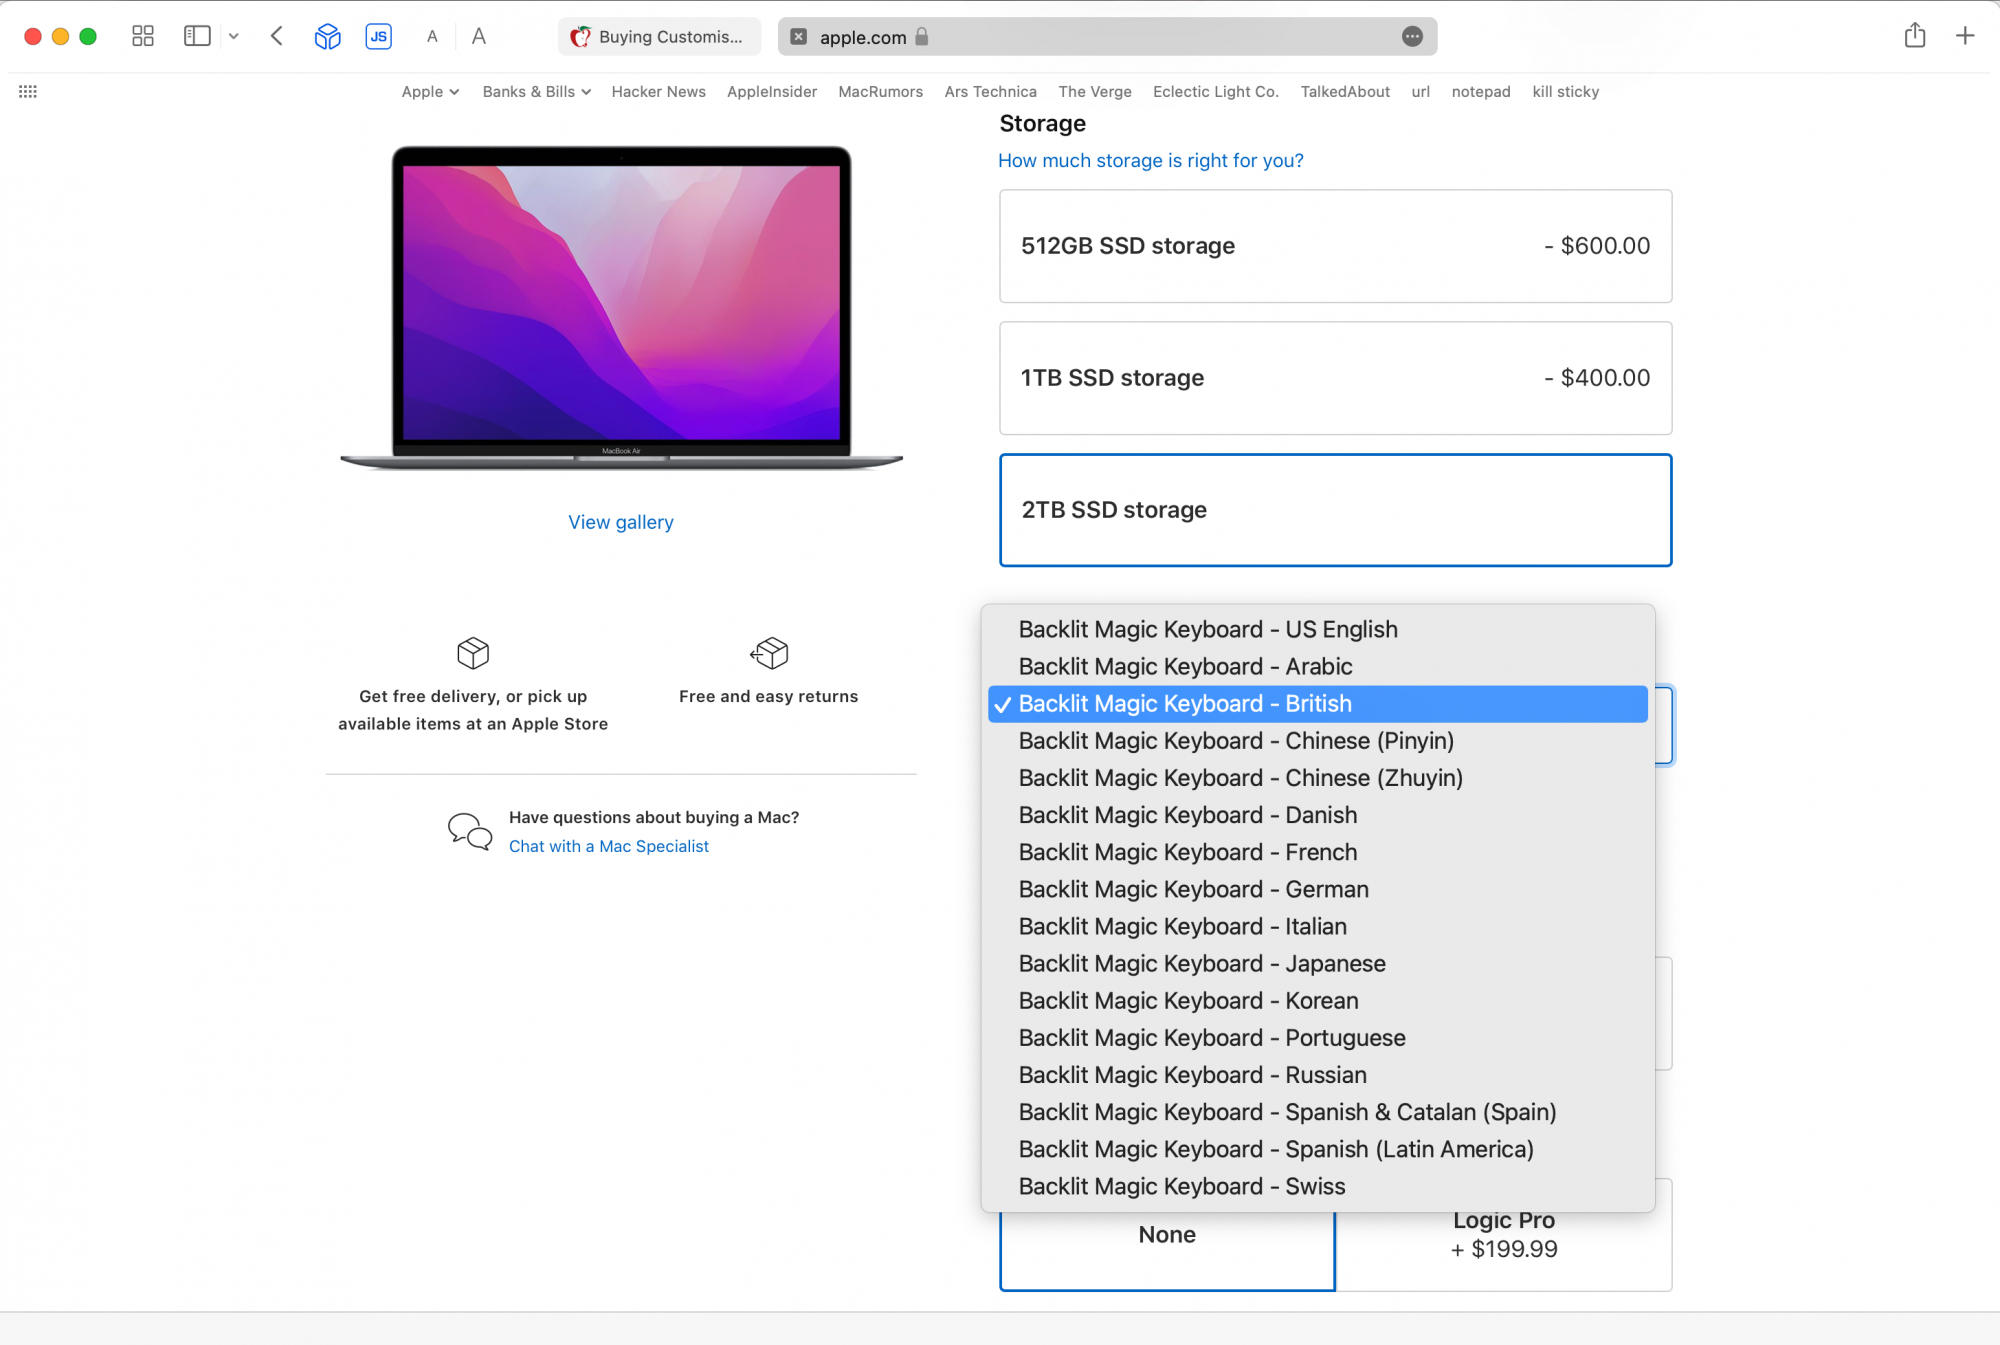Click the JS extension icon
Viewport: 2000px width, 1345px height.
pos(378,37)
